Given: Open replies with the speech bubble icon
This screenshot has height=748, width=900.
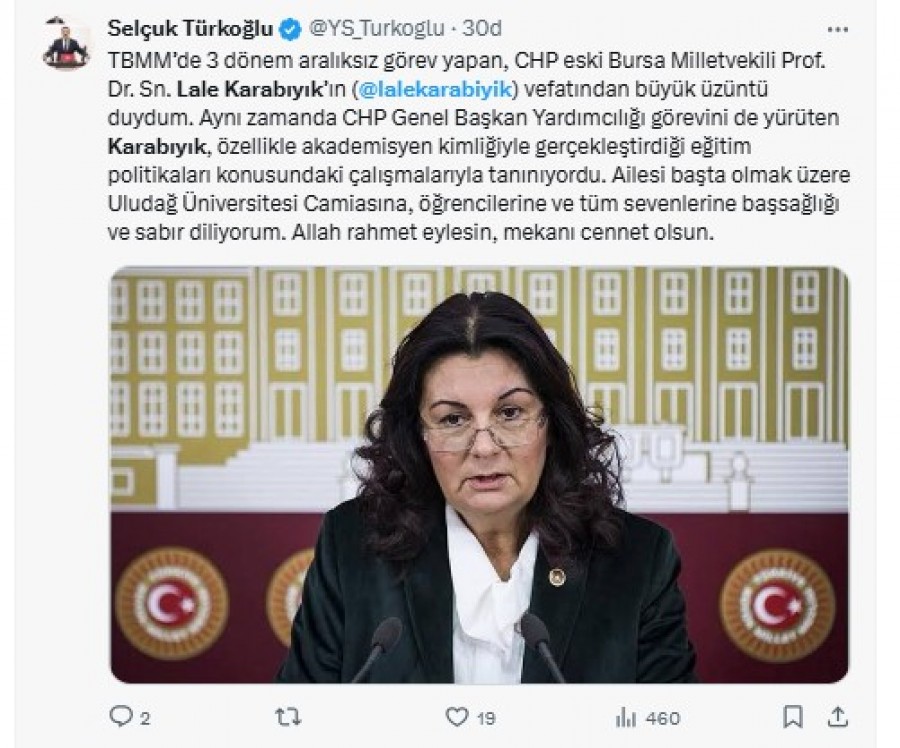Looking at the screenshot, I should [x=121, y=716].
